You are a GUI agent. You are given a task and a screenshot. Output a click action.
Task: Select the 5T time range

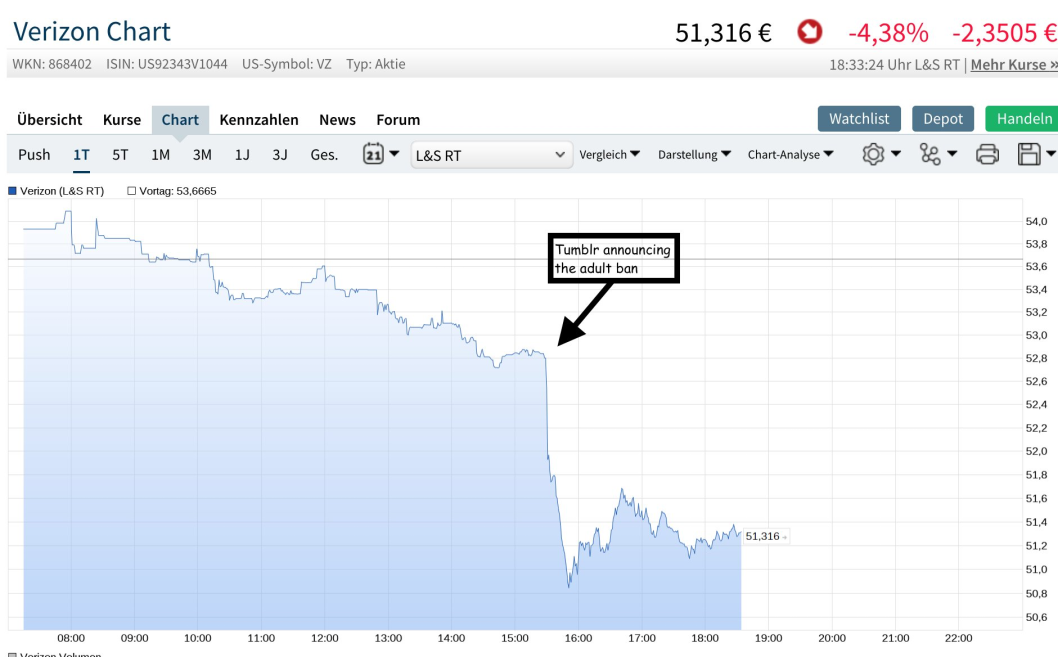120,154
